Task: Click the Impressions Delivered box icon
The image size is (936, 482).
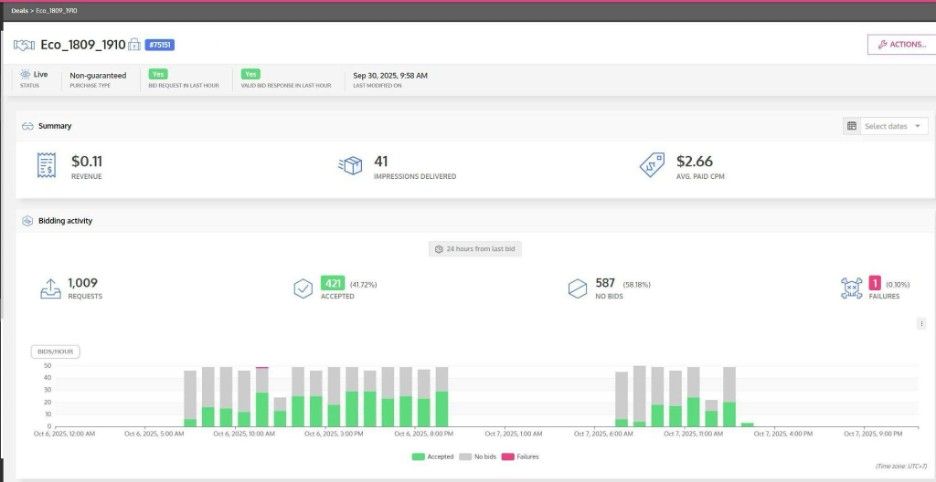Action: coord(350,165)
